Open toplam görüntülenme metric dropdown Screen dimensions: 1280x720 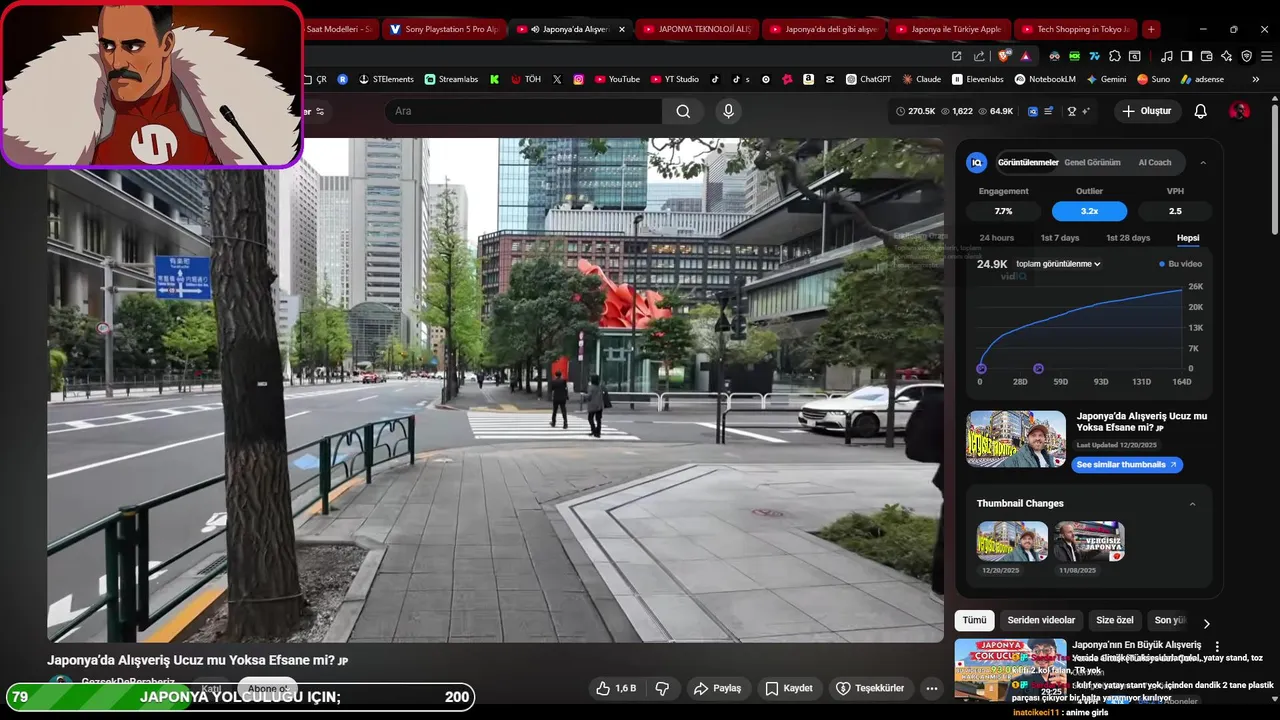1058,264
